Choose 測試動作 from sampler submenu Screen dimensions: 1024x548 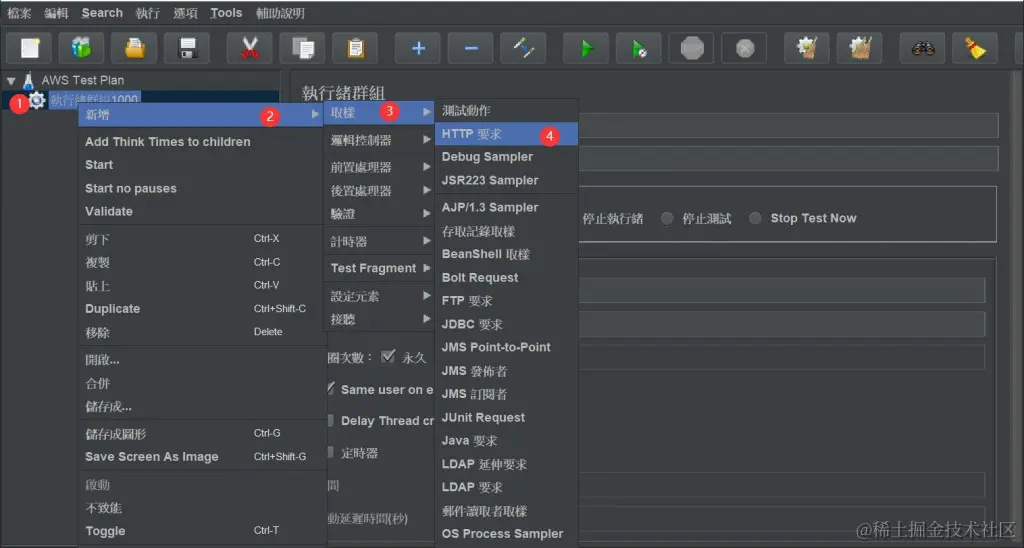[x=506, y=110]
